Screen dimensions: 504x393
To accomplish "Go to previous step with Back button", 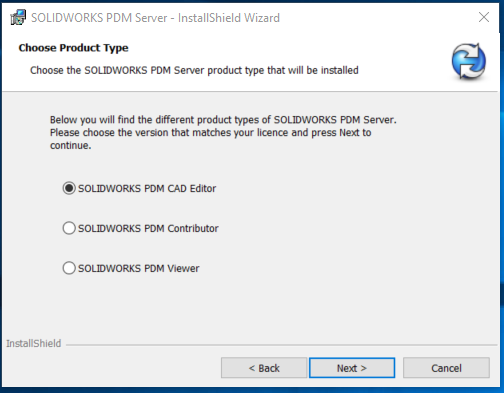I will coord(264,368).
